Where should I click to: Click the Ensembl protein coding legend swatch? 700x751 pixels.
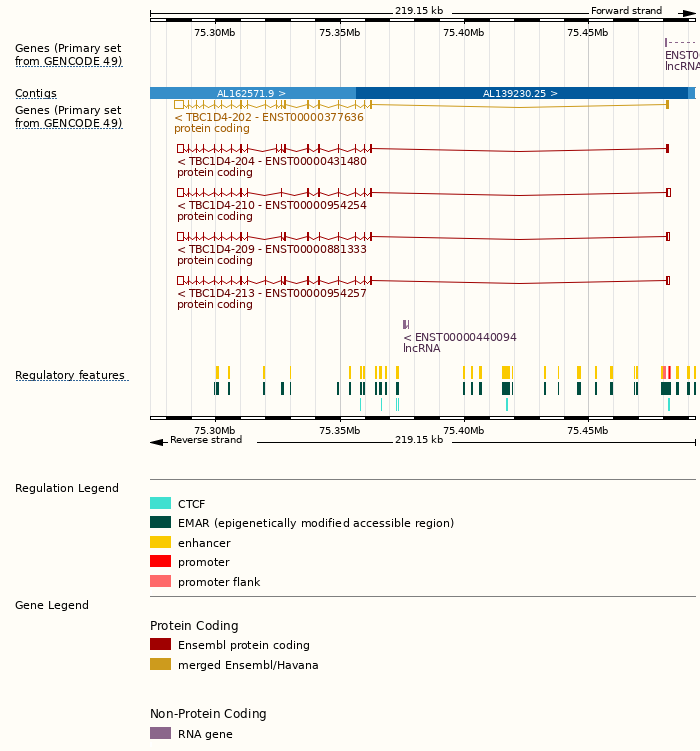(160, 645)
